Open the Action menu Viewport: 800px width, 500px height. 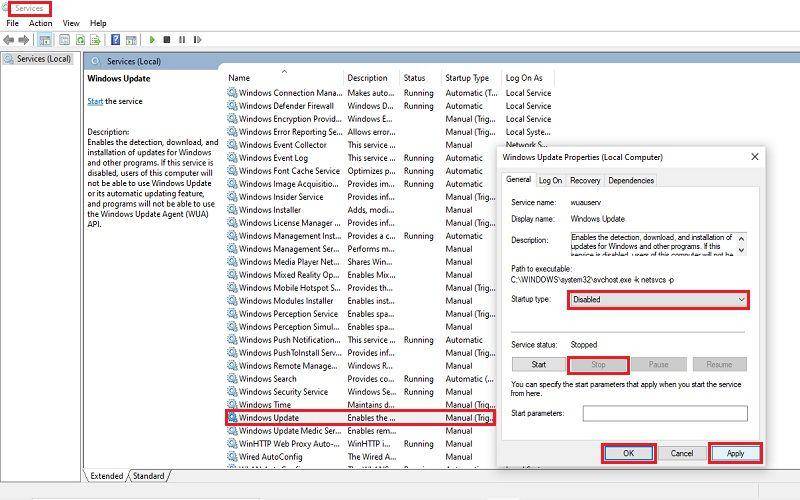coord(40,23)
